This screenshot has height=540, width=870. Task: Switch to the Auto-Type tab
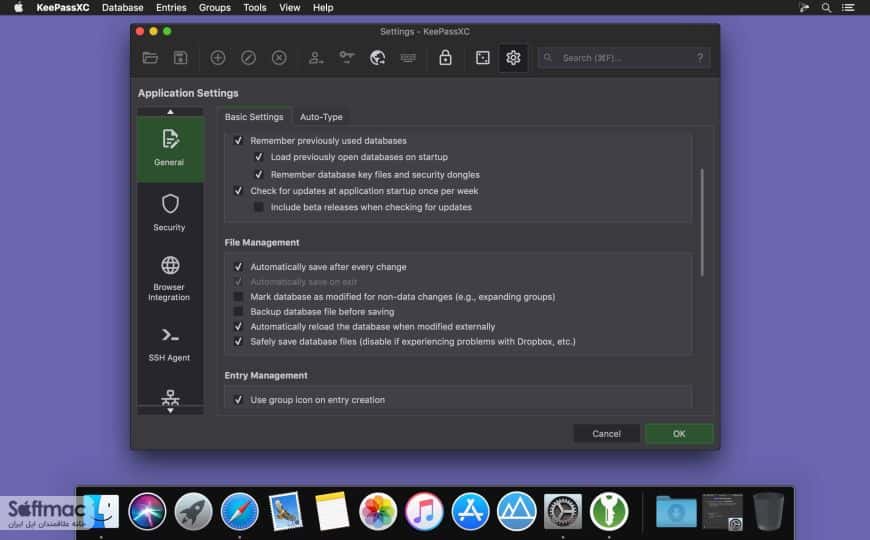(321, 117)
